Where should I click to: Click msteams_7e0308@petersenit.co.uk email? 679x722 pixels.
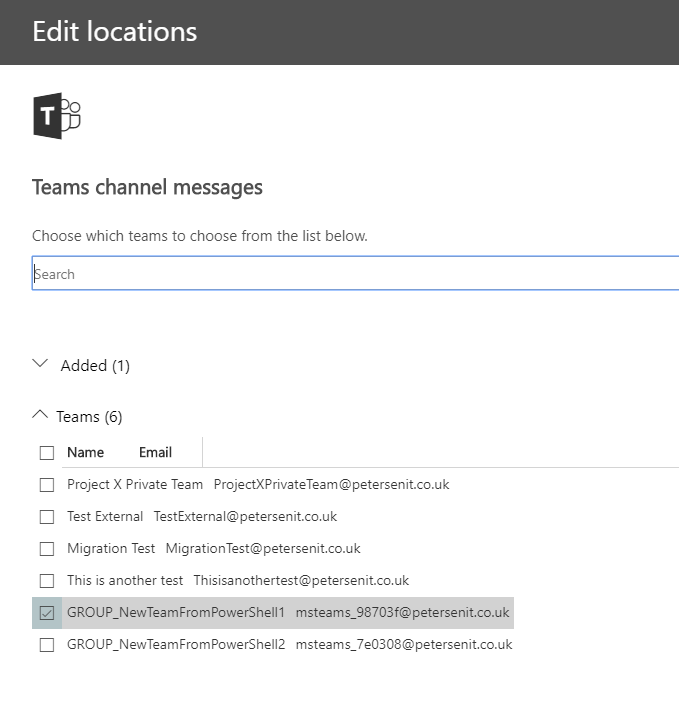coord(404,645)
